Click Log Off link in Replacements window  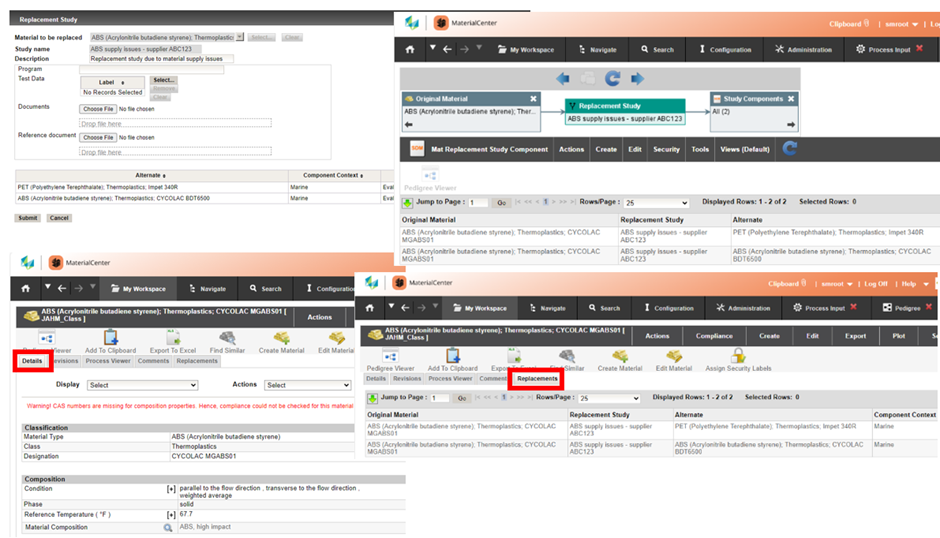pyautogui.click(x=876, y=284)
